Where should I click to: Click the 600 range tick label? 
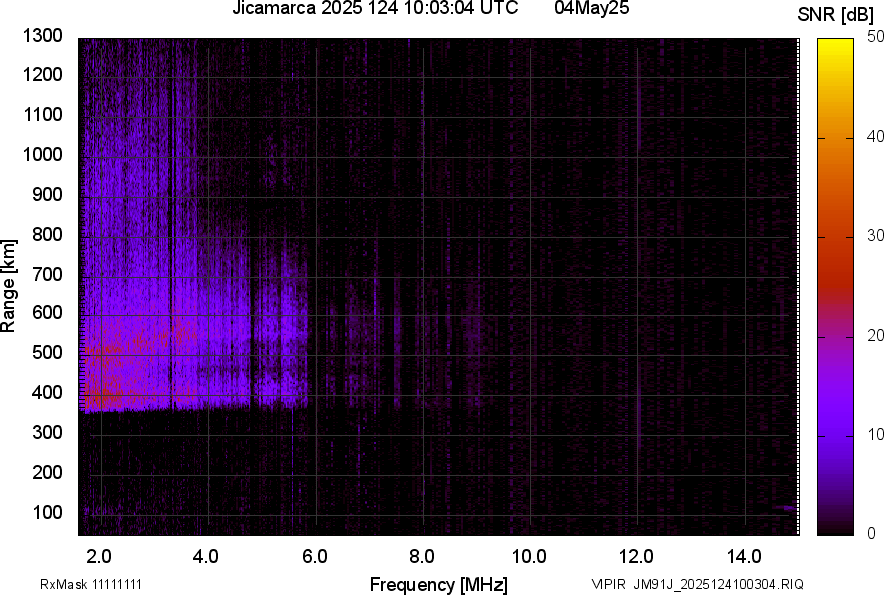coord(47,313)
